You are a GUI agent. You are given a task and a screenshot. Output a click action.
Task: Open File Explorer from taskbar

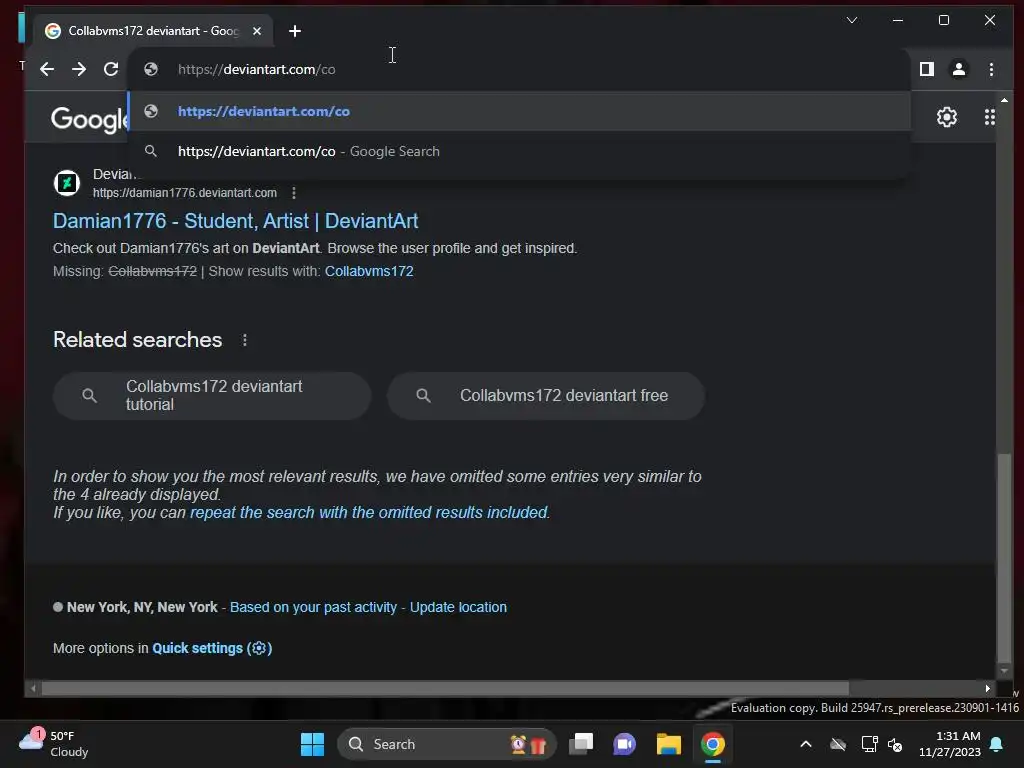(x=669, y=744)
